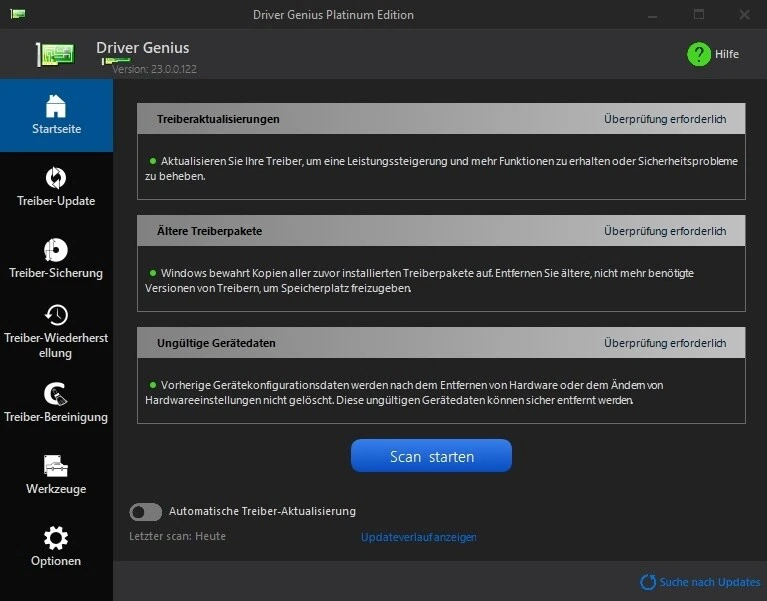Minimize the Driver Genius window
767x601 pixels.
[652, 15]
